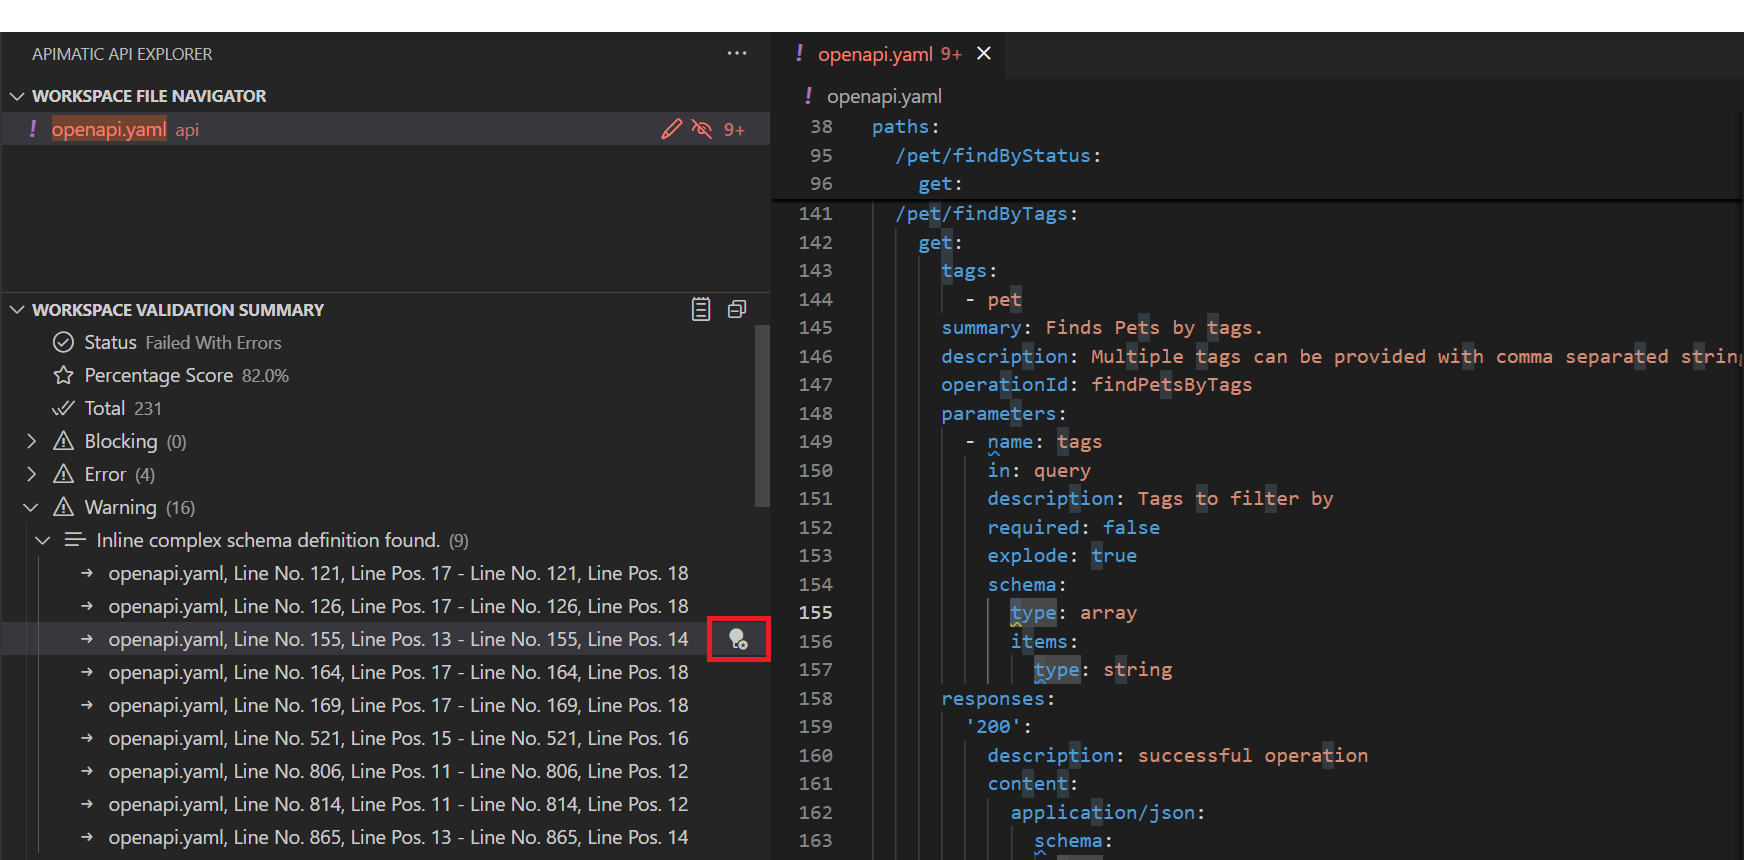Select openapi.yaml in the file navigator

(386, 129)
